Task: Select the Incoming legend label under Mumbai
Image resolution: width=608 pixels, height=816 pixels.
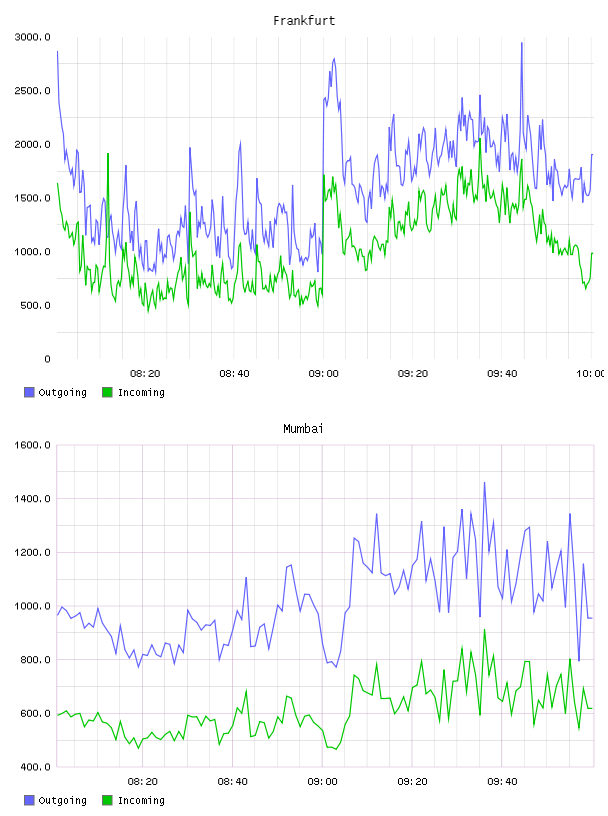Action: 141,801
